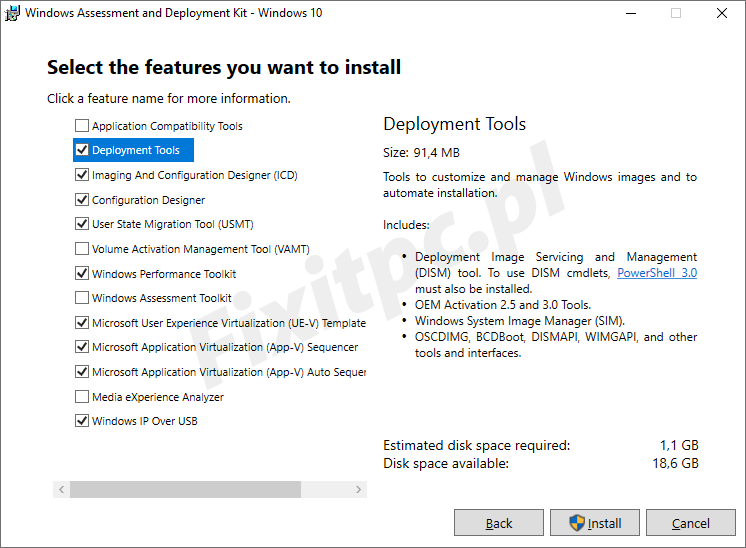Click the estimated disk space value 1,1 GB
Screen dimensions: 746x548
click(679, 445)
